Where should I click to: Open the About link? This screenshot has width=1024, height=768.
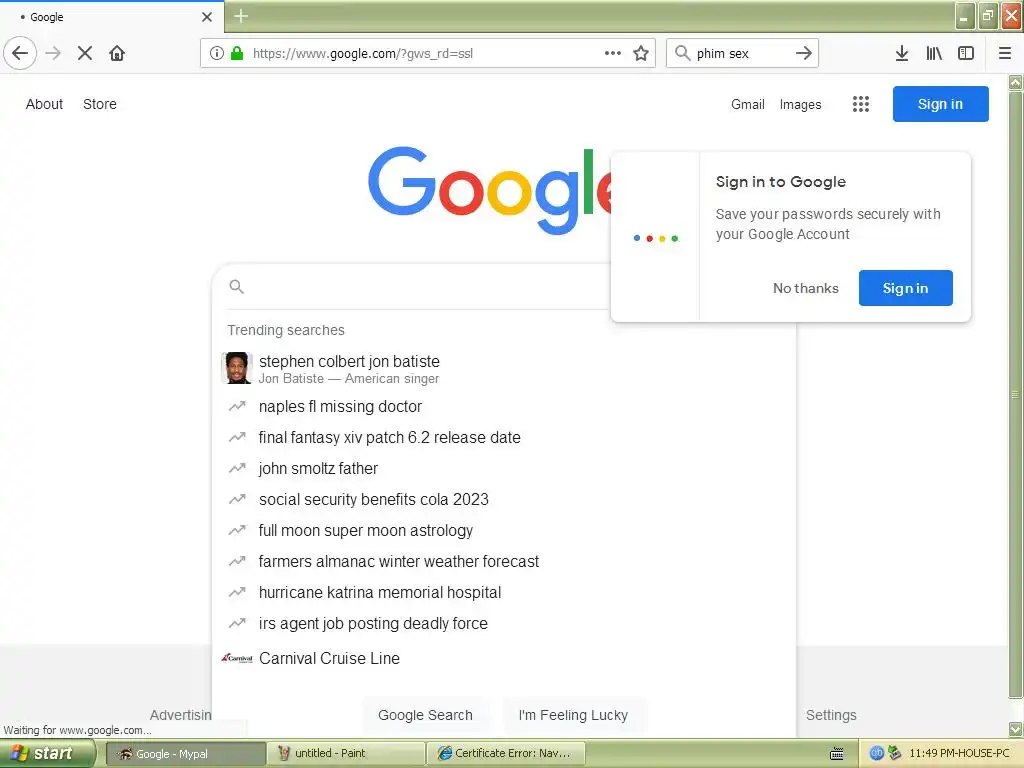pos(44,104)
